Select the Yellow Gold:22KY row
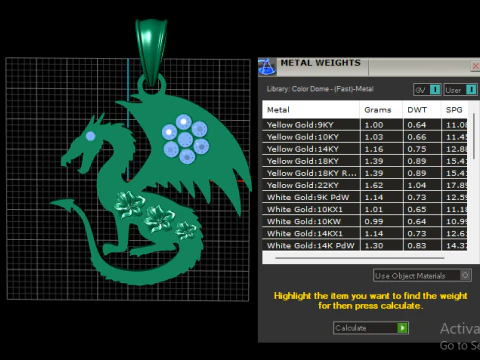The image size is (480, 360). pos(365,185)
